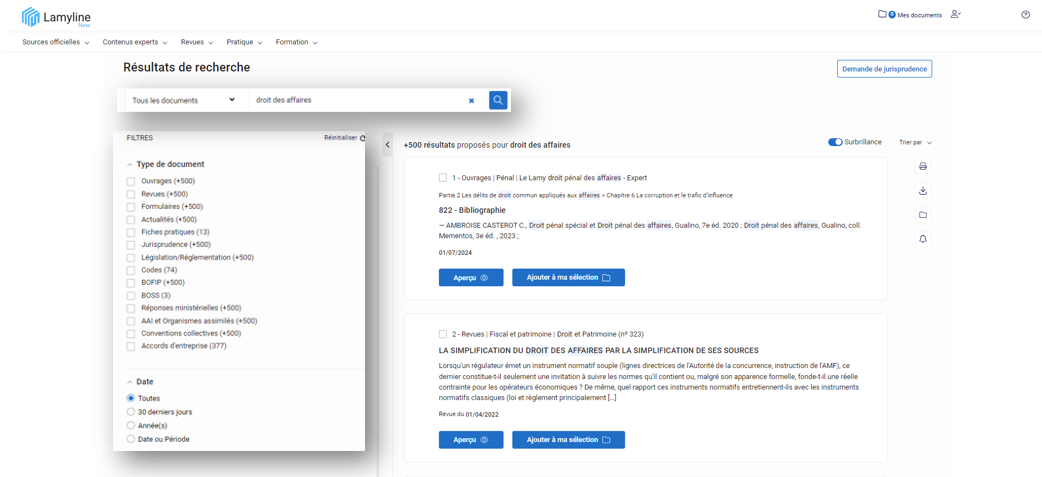Screen dimensions: 1042x477
Task: Click the bell alert icon
Action: point(922,239)
